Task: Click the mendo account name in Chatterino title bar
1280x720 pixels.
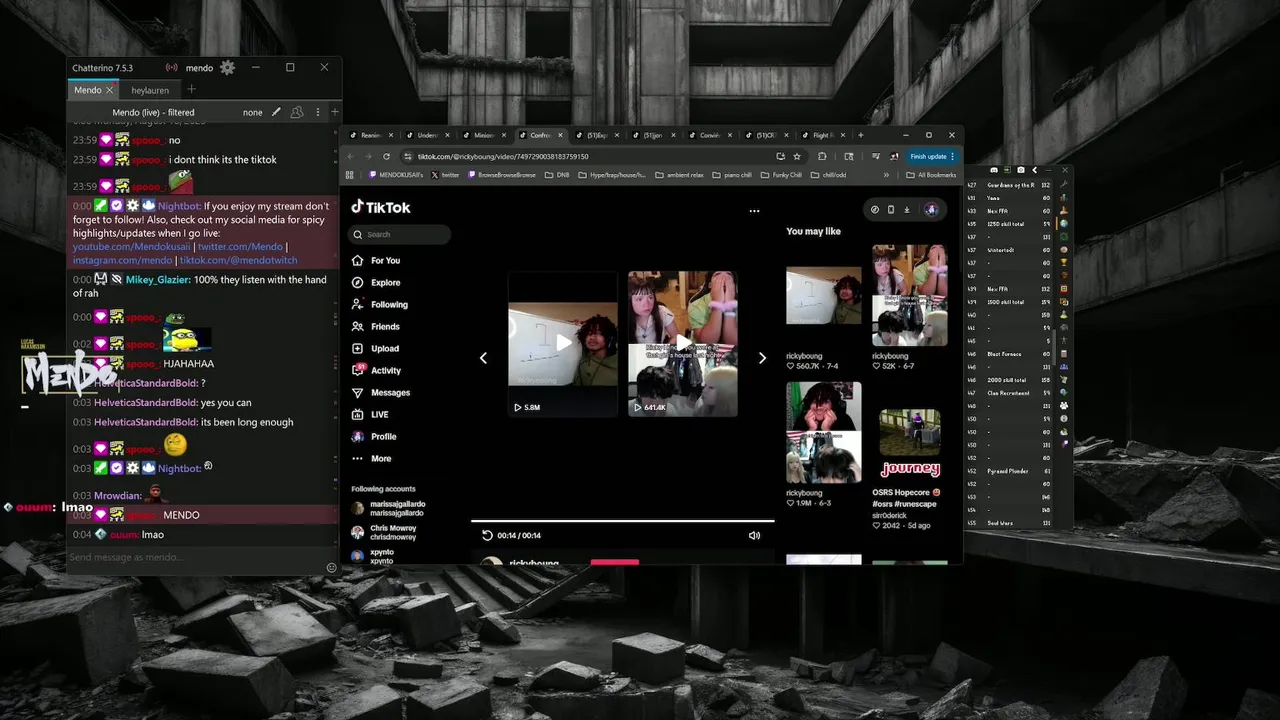Action: 199,68
